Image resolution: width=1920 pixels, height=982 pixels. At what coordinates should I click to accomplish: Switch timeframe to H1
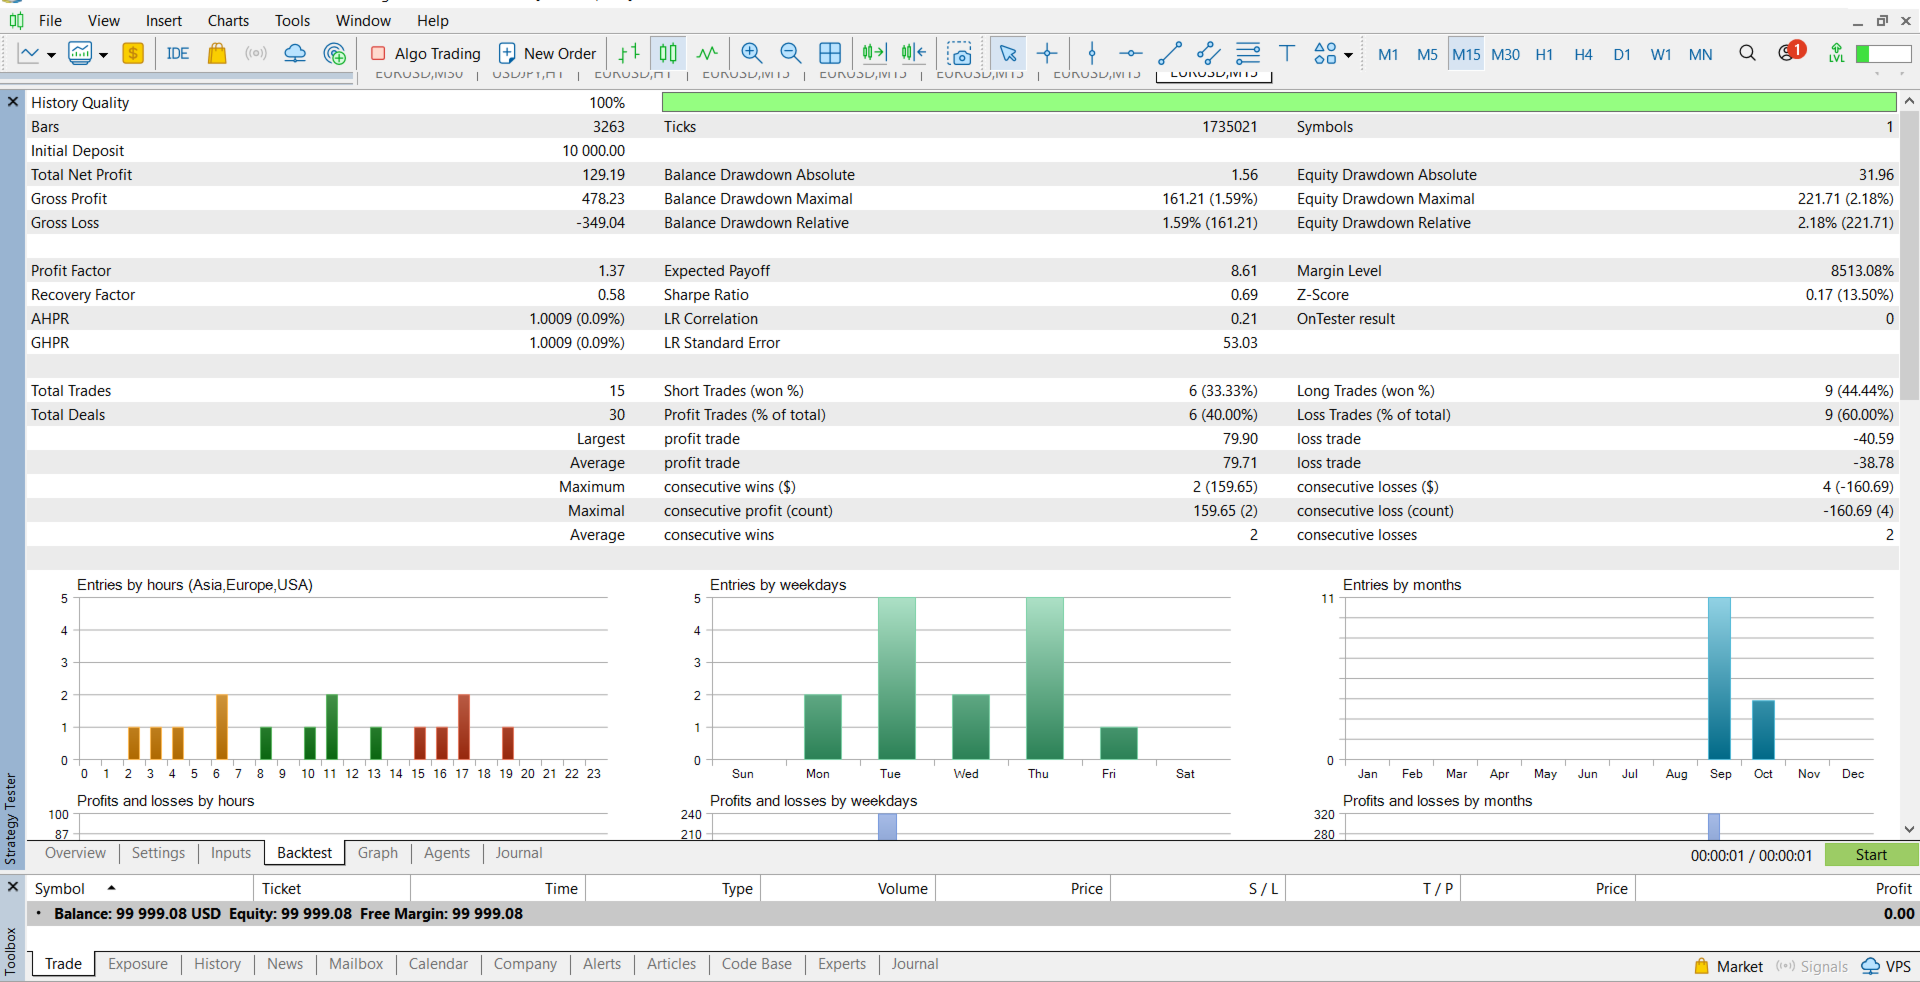(1544, 55)
